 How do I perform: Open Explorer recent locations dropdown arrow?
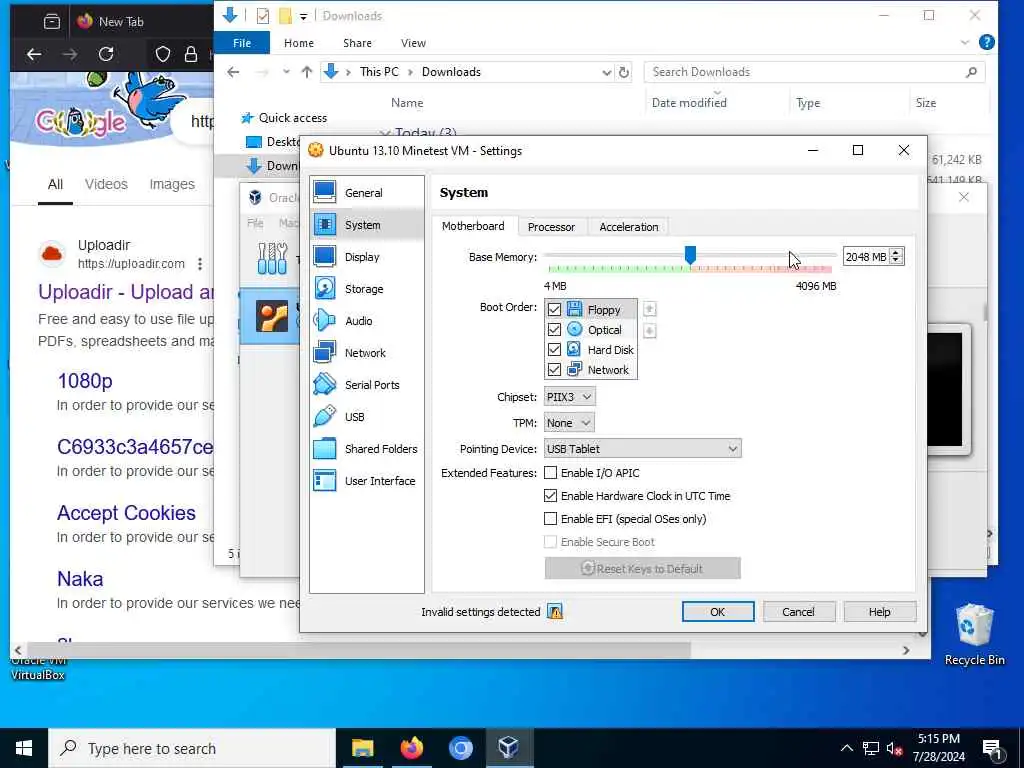pyautogui.click(x=286, y=72)
